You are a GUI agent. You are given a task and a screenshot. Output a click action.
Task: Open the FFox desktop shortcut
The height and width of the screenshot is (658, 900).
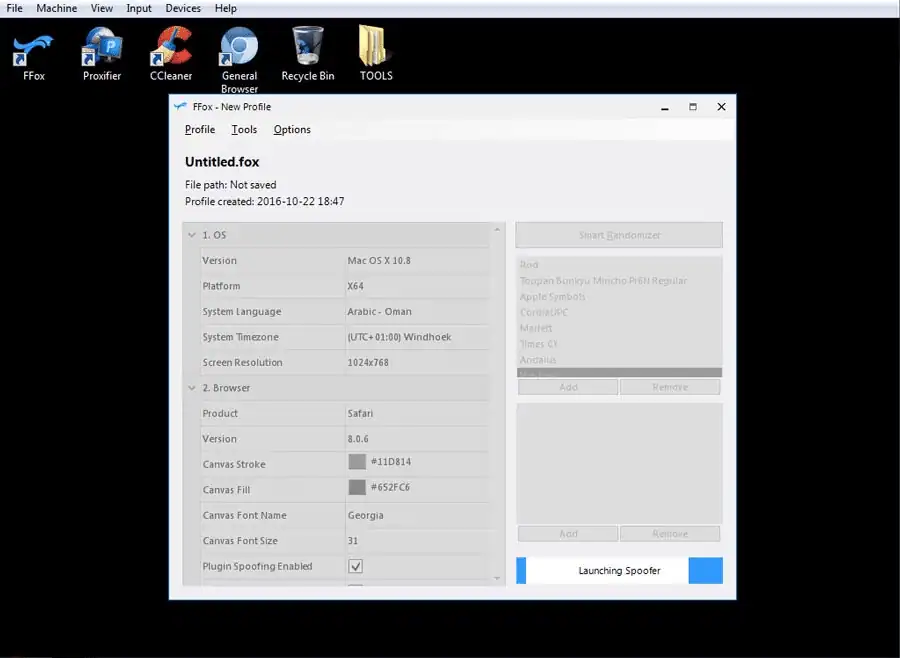tap(34, 51)
